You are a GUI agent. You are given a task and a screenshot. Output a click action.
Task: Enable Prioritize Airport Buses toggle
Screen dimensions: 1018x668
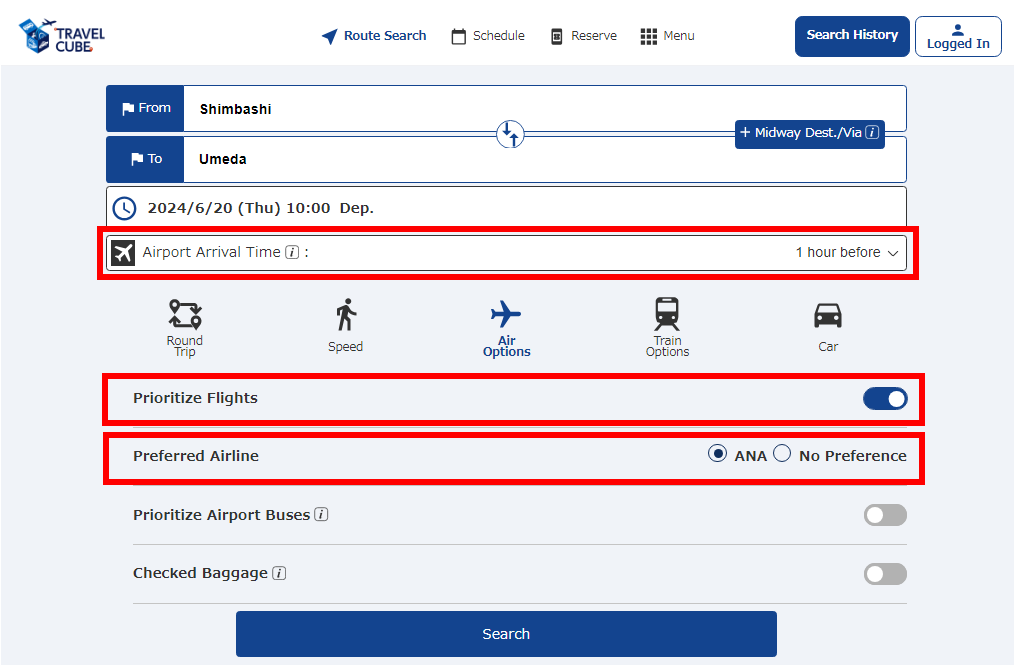pos(885,515)
